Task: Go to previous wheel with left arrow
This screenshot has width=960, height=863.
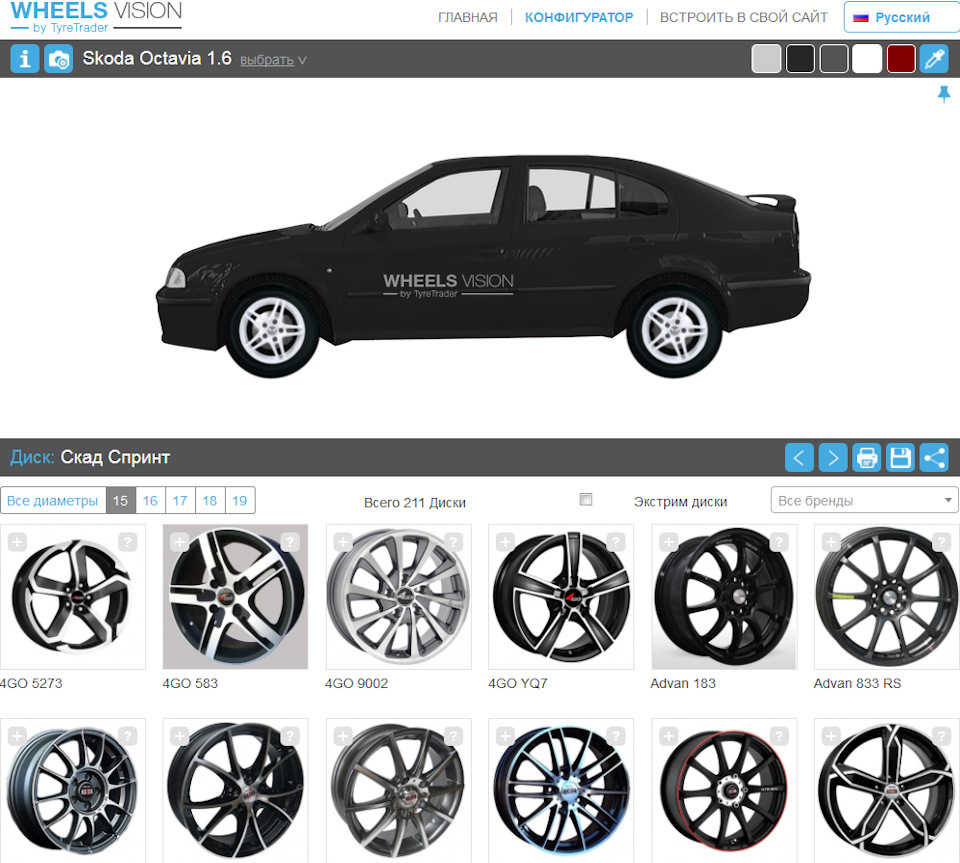Action: [x=799, y=458]
